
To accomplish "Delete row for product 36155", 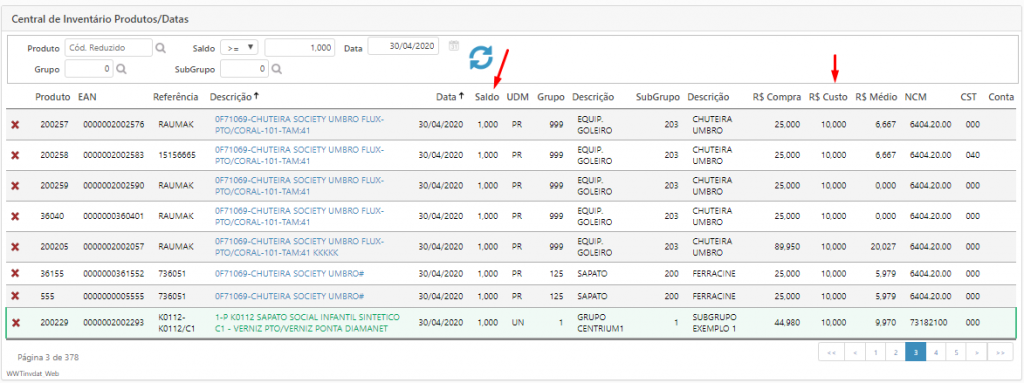I will (x=15, y=273).
